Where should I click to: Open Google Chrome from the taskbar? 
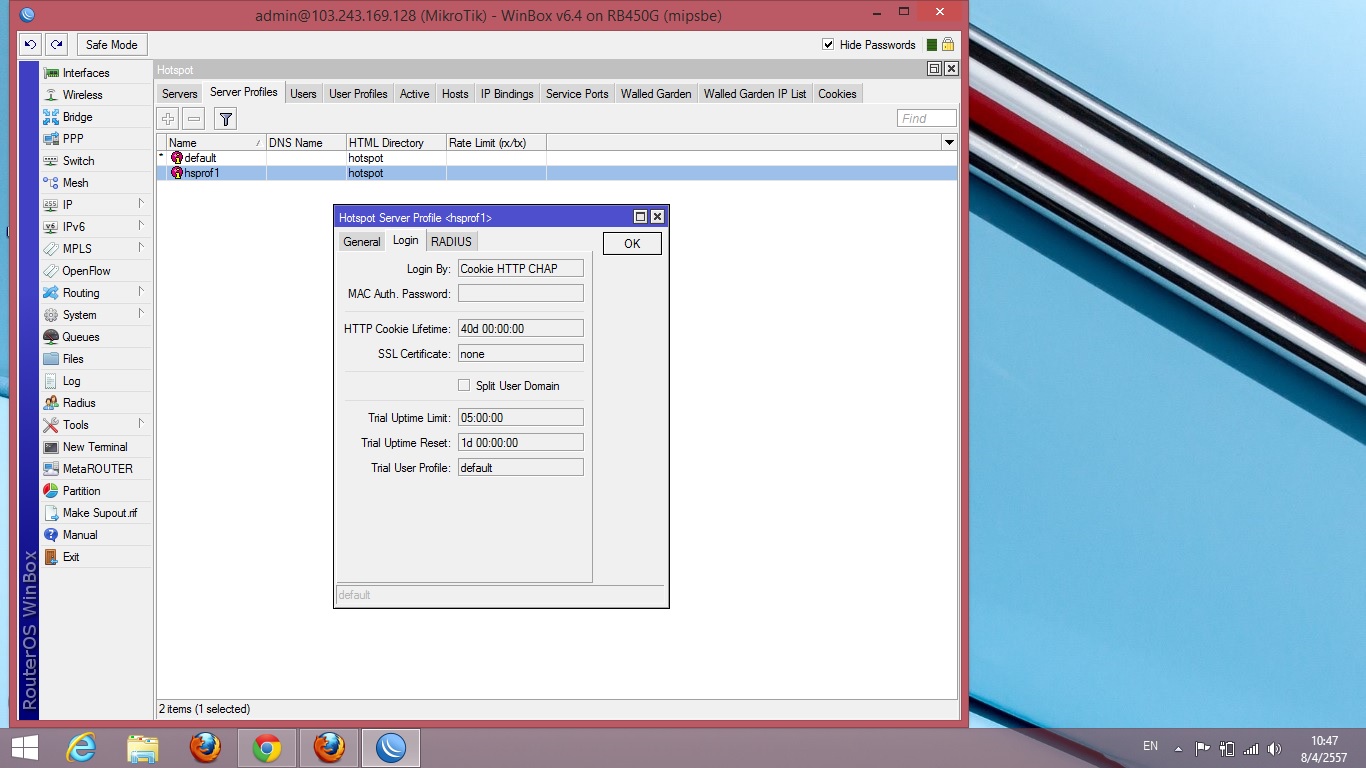[x=267, y=748]
